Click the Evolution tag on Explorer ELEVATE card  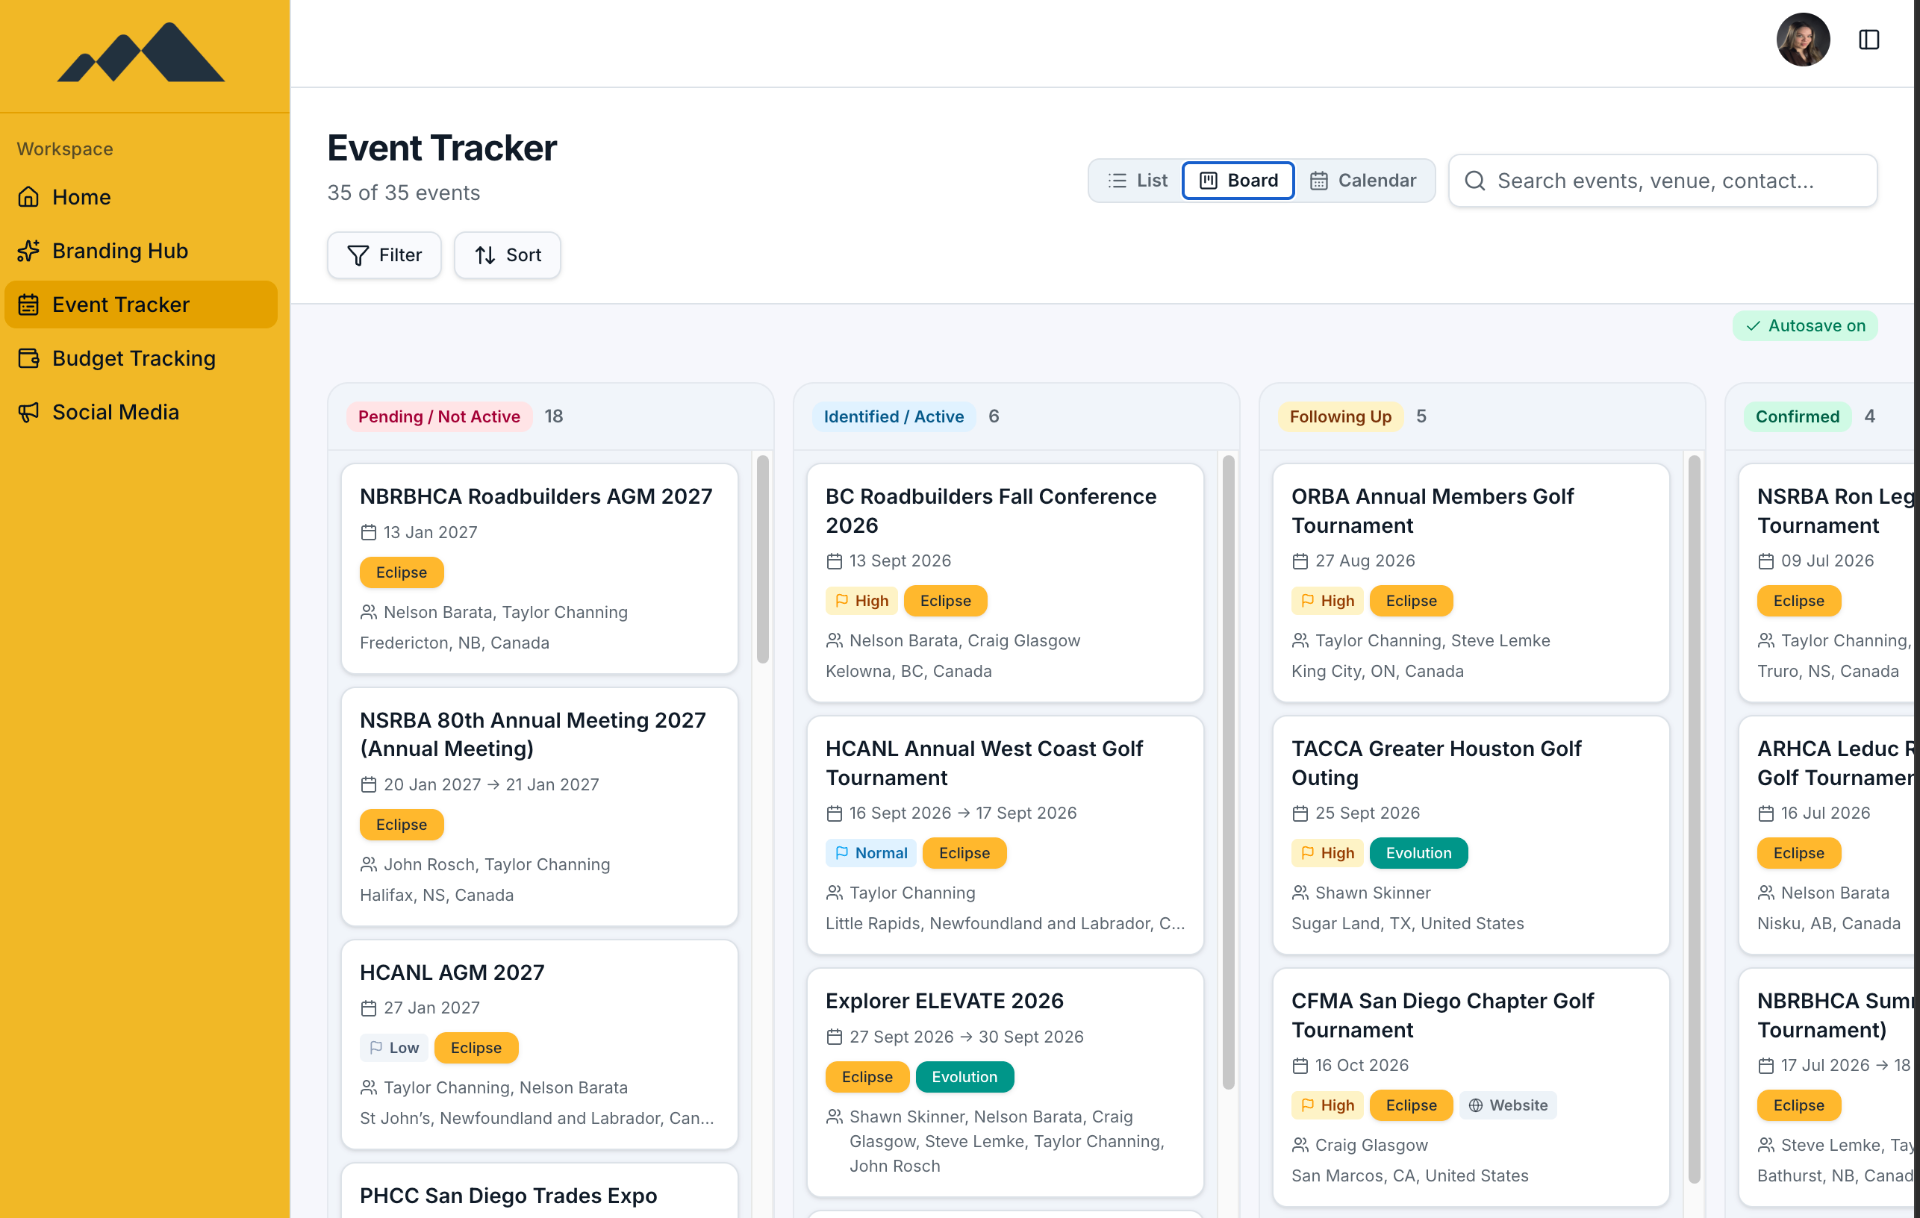coord(964,1077)
